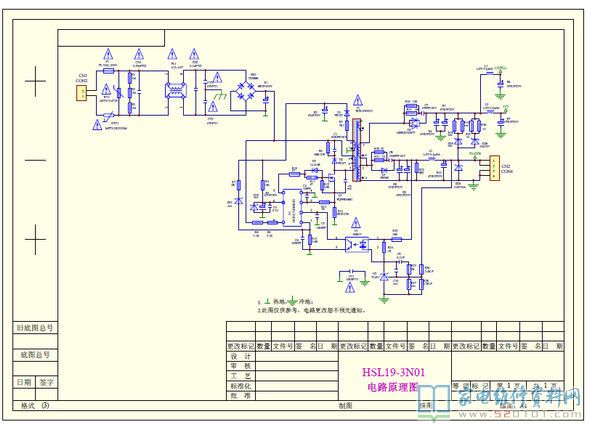
Task: Select the main switching transformer symbol
Action: [x=356, y=150]
